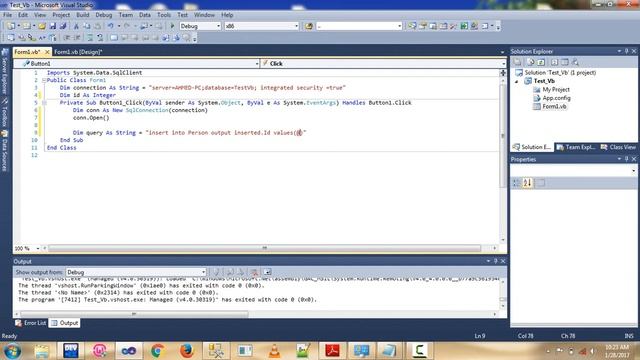Screen dimensions: 640x360
Task: Click Show All Files icon in Solution Explorer
Action: click(531, 62)
